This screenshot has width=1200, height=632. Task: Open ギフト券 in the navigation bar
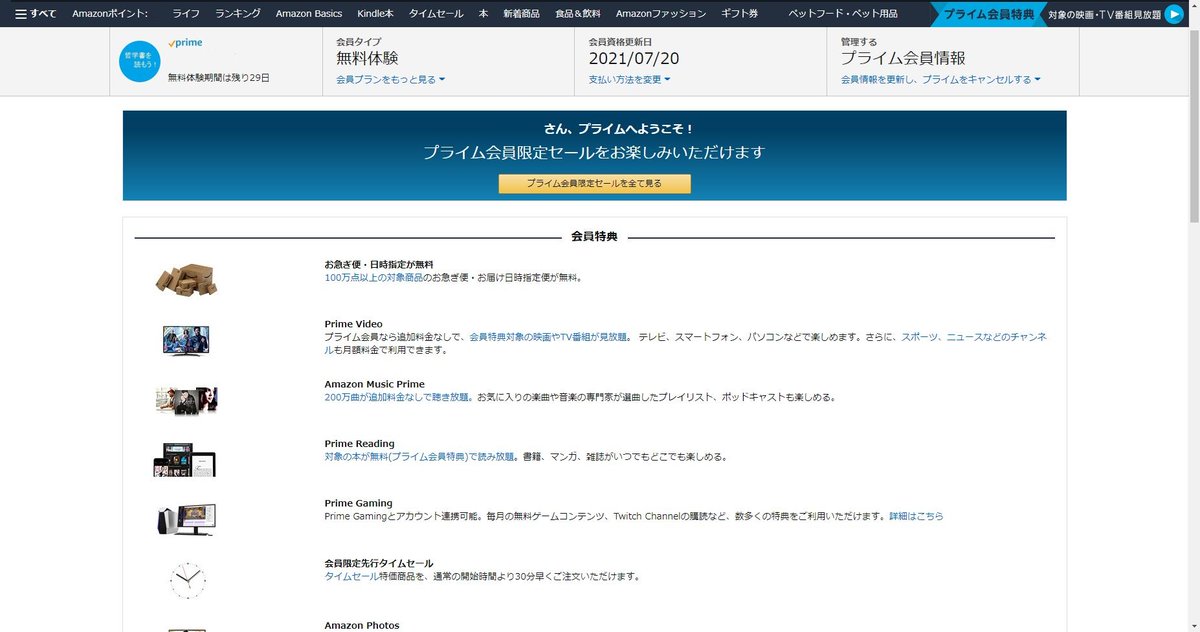click(740, 14)
